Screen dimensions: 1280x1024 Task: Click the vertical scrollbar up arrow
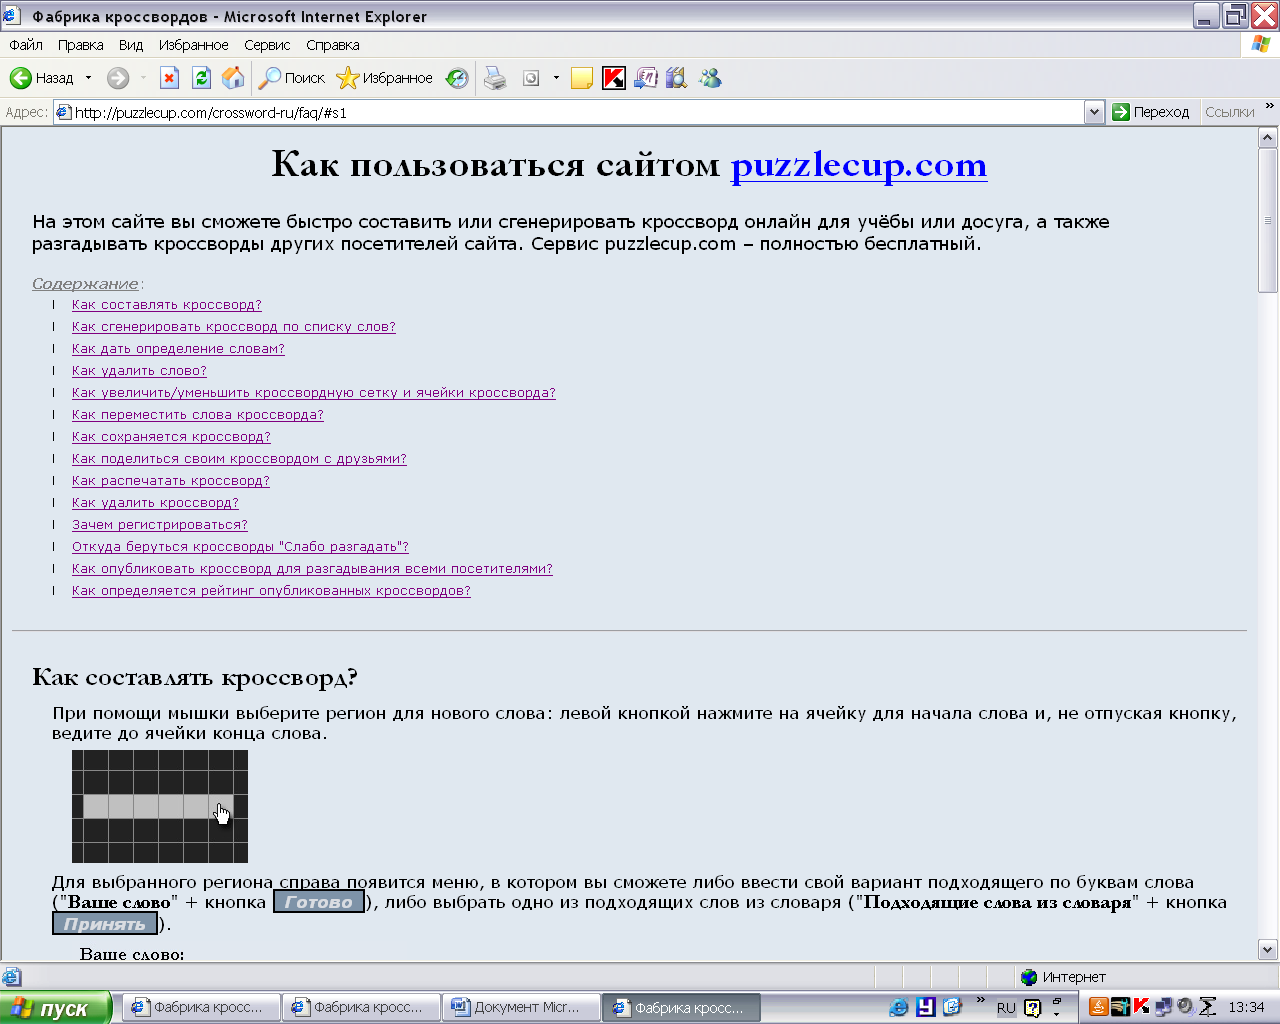coord(1268,138)
